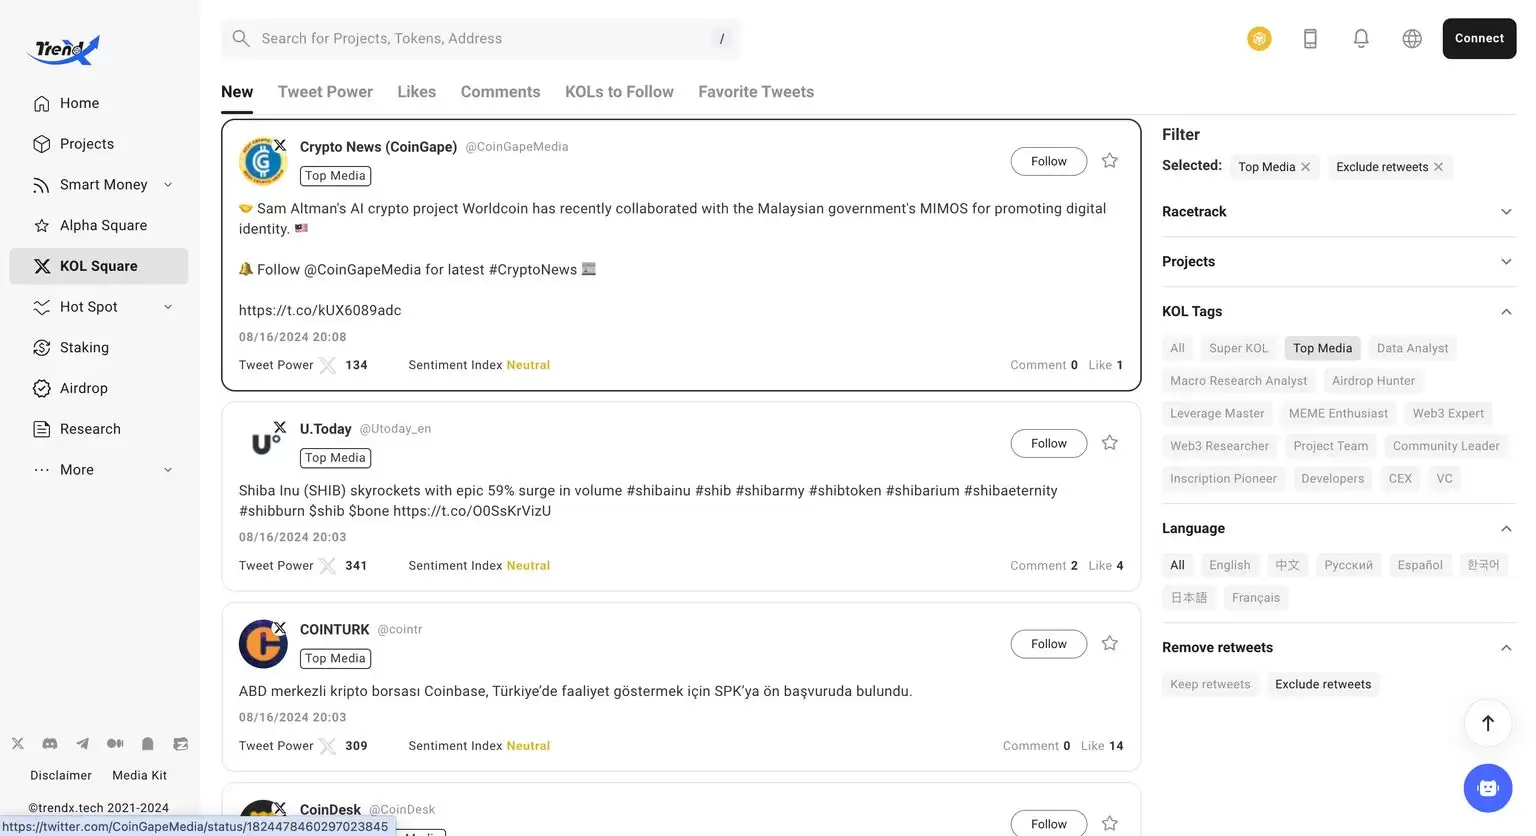Follow the COINTURK account

[x=1048, y=644]
